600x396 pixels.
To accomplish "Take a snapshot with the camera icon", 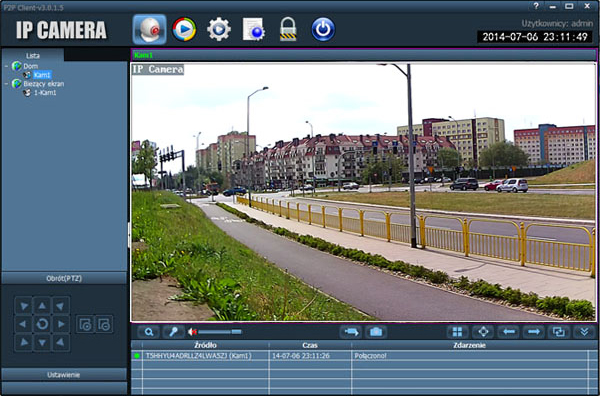I will [x=376, y=332].
